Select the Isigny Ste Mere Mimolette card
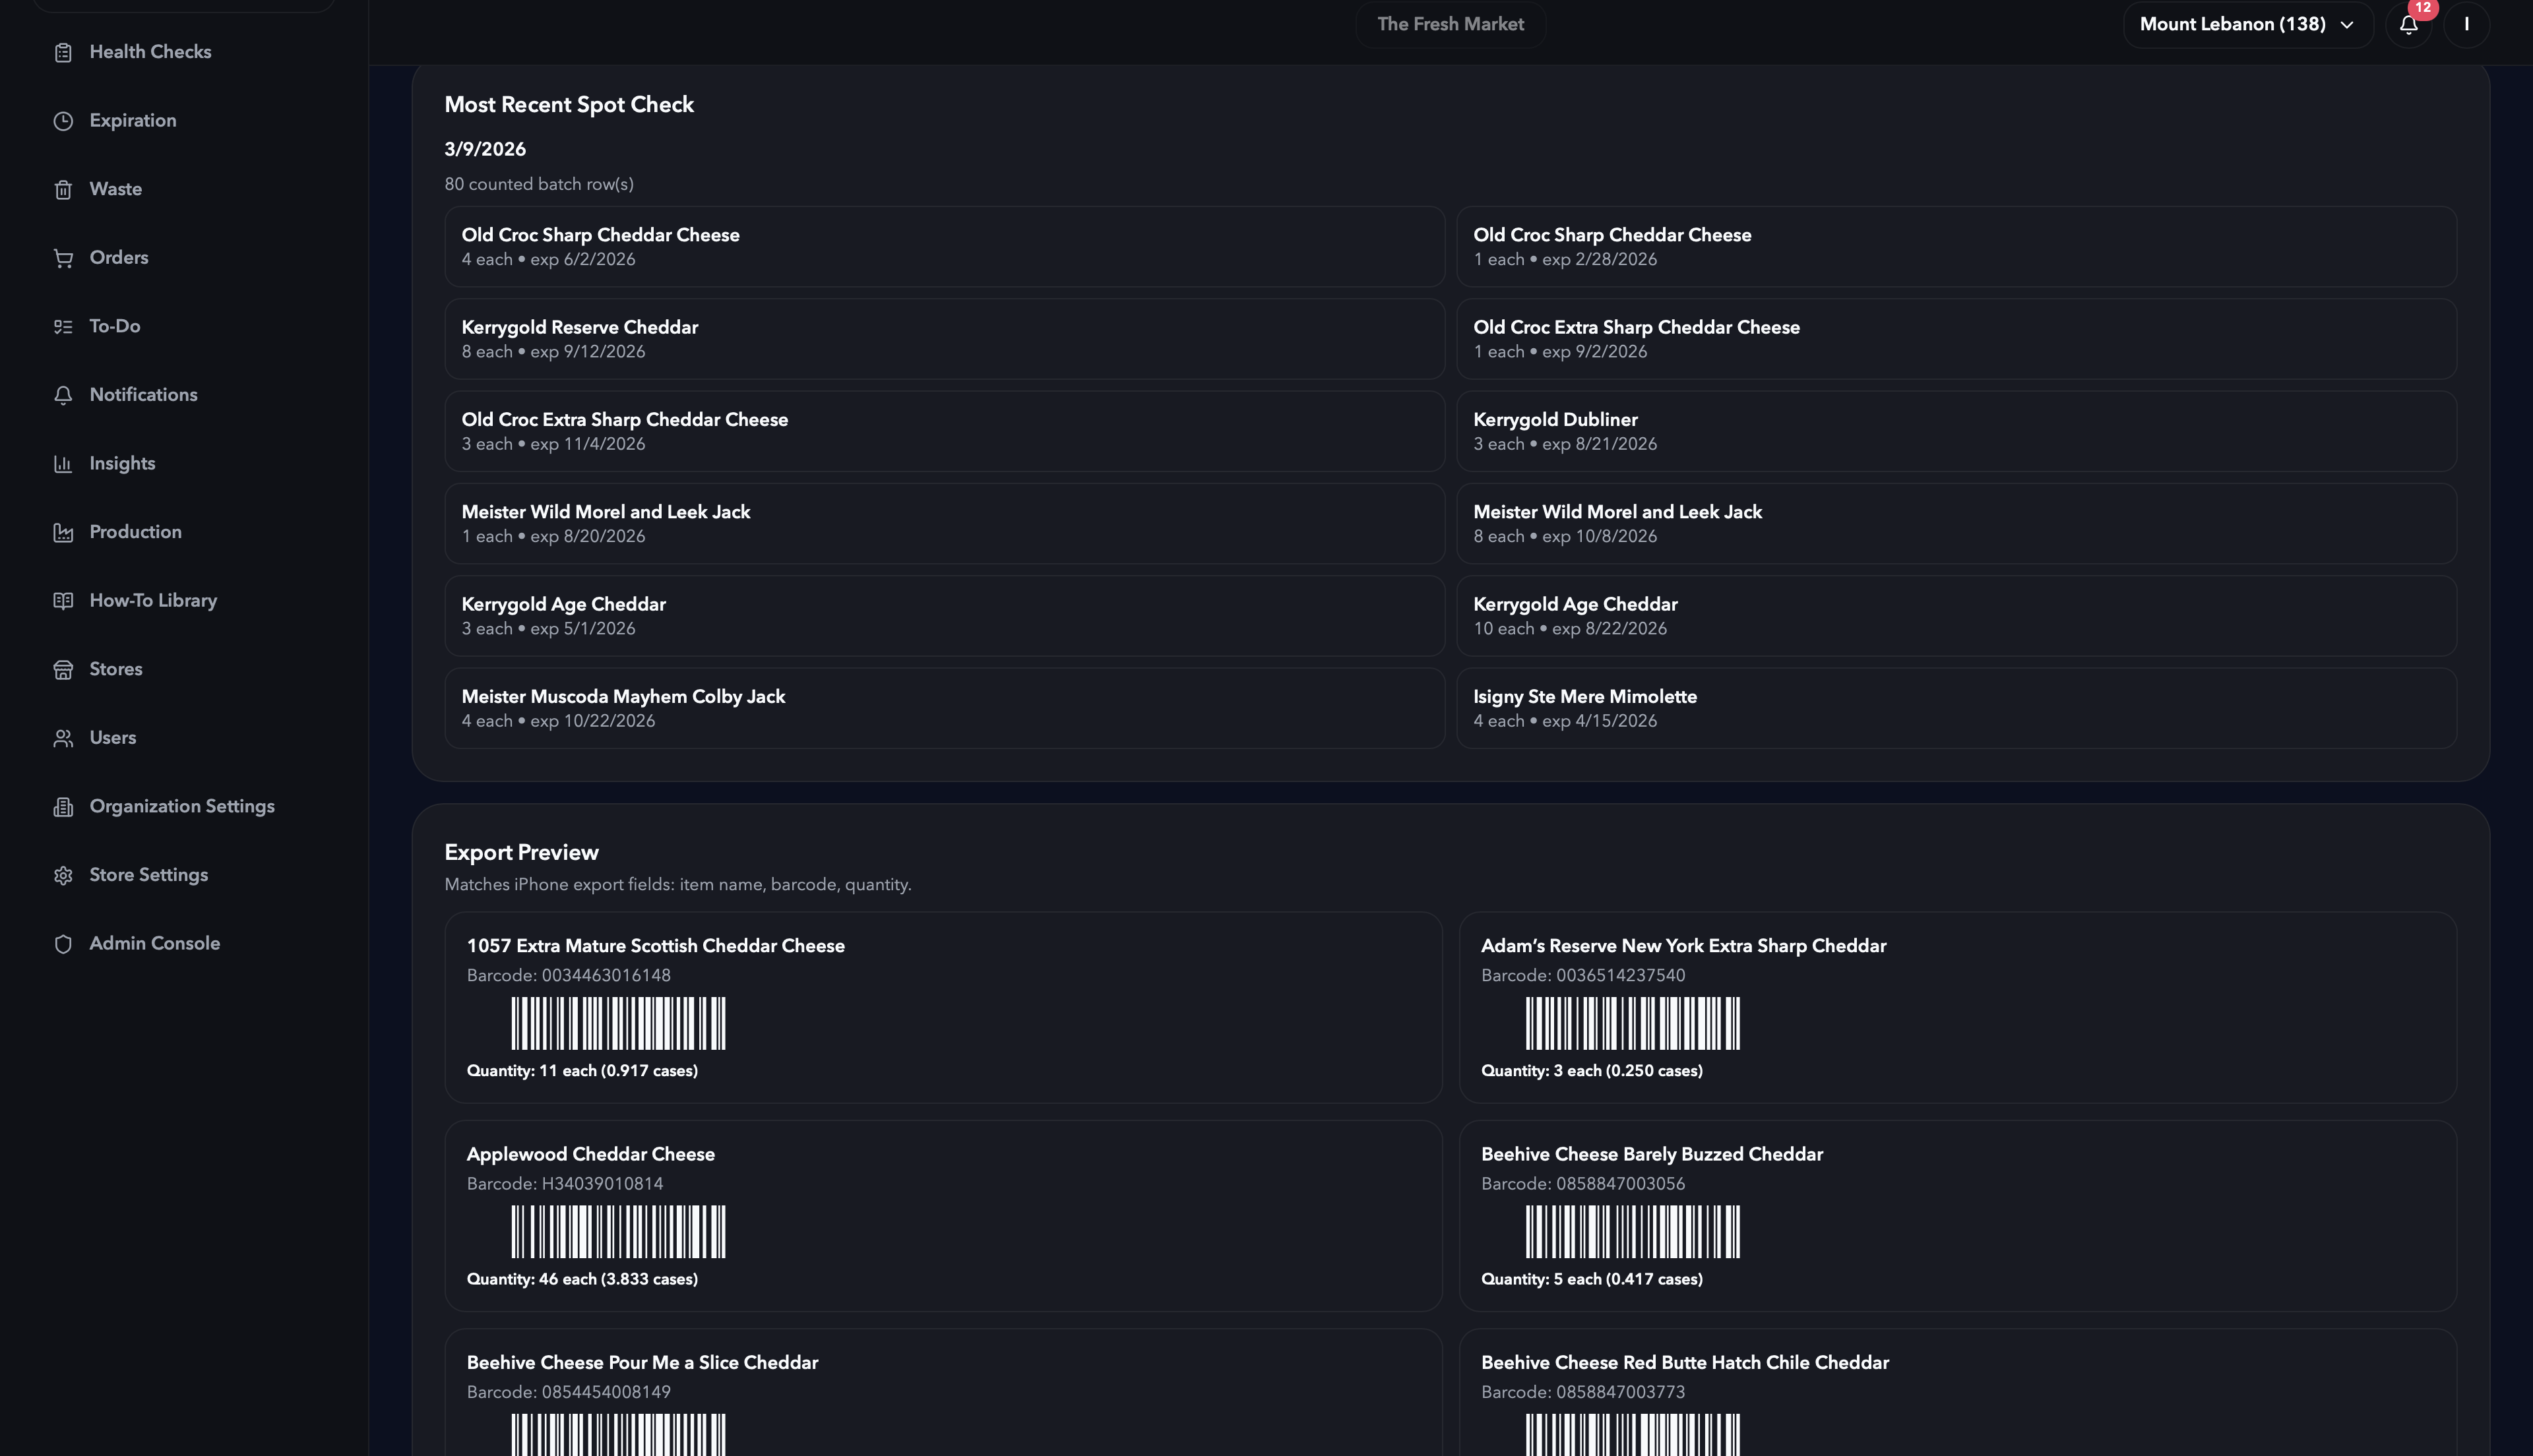The height and width of the screenshot is (1456, 2533). coord(1956,709)
